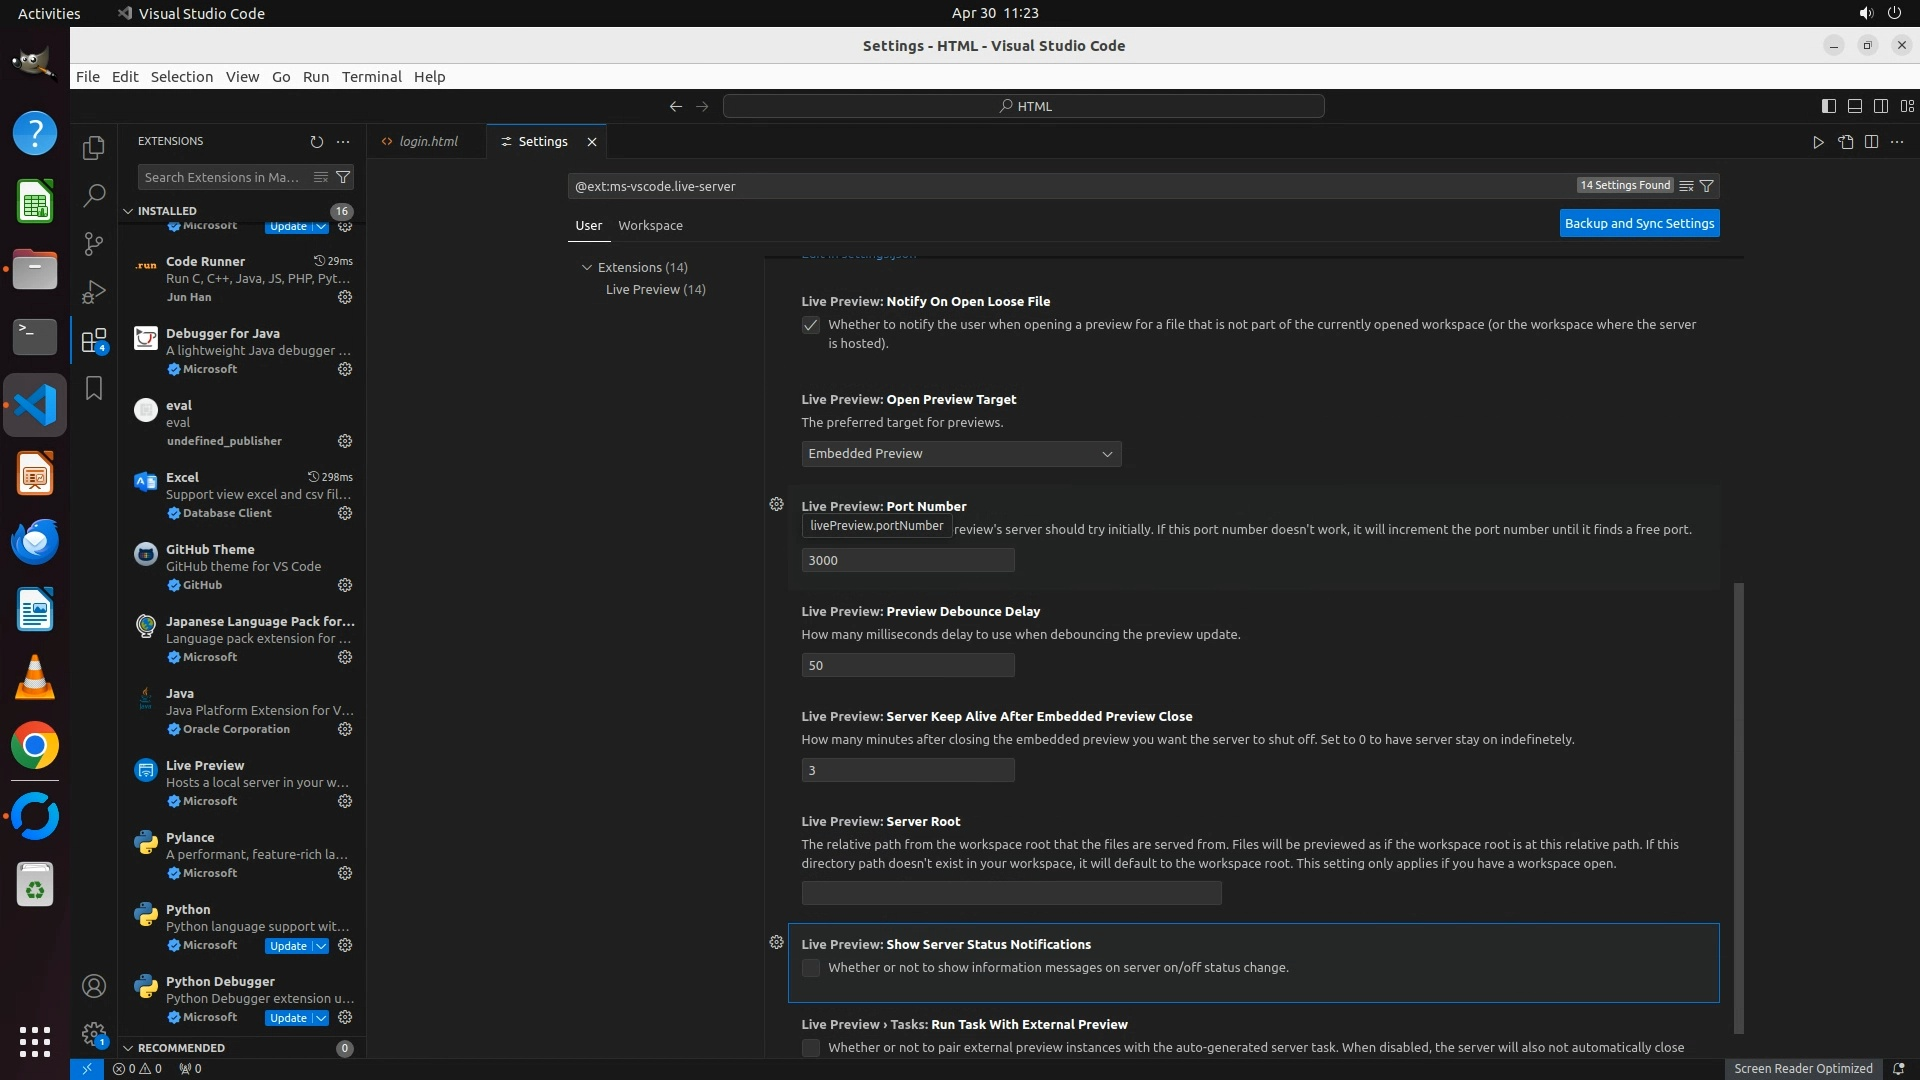
Task: Open the Source Control view
Action: click(x=94, y=244)
